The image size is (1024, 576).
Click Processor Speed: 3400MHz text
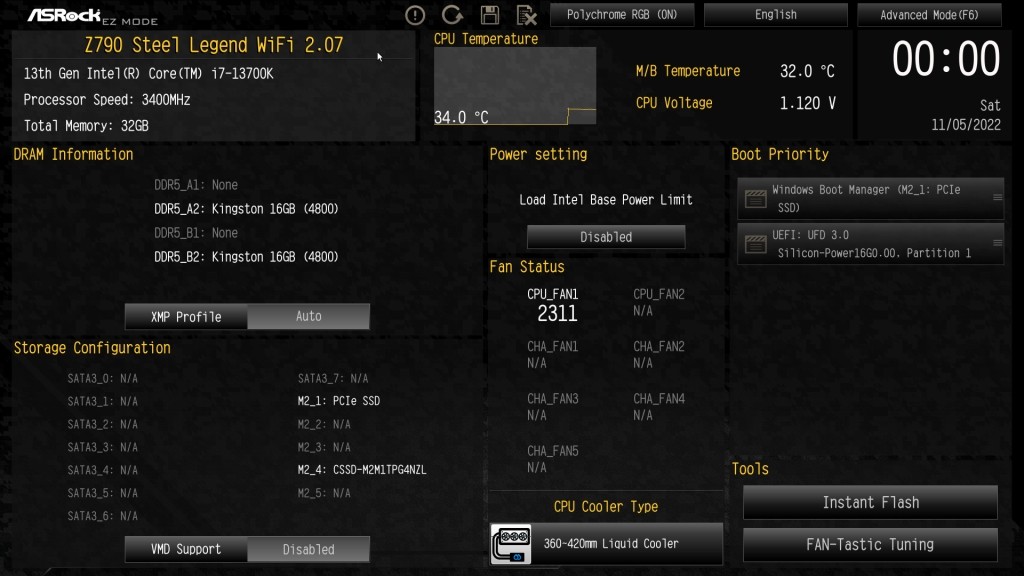(x=107, y=100)
